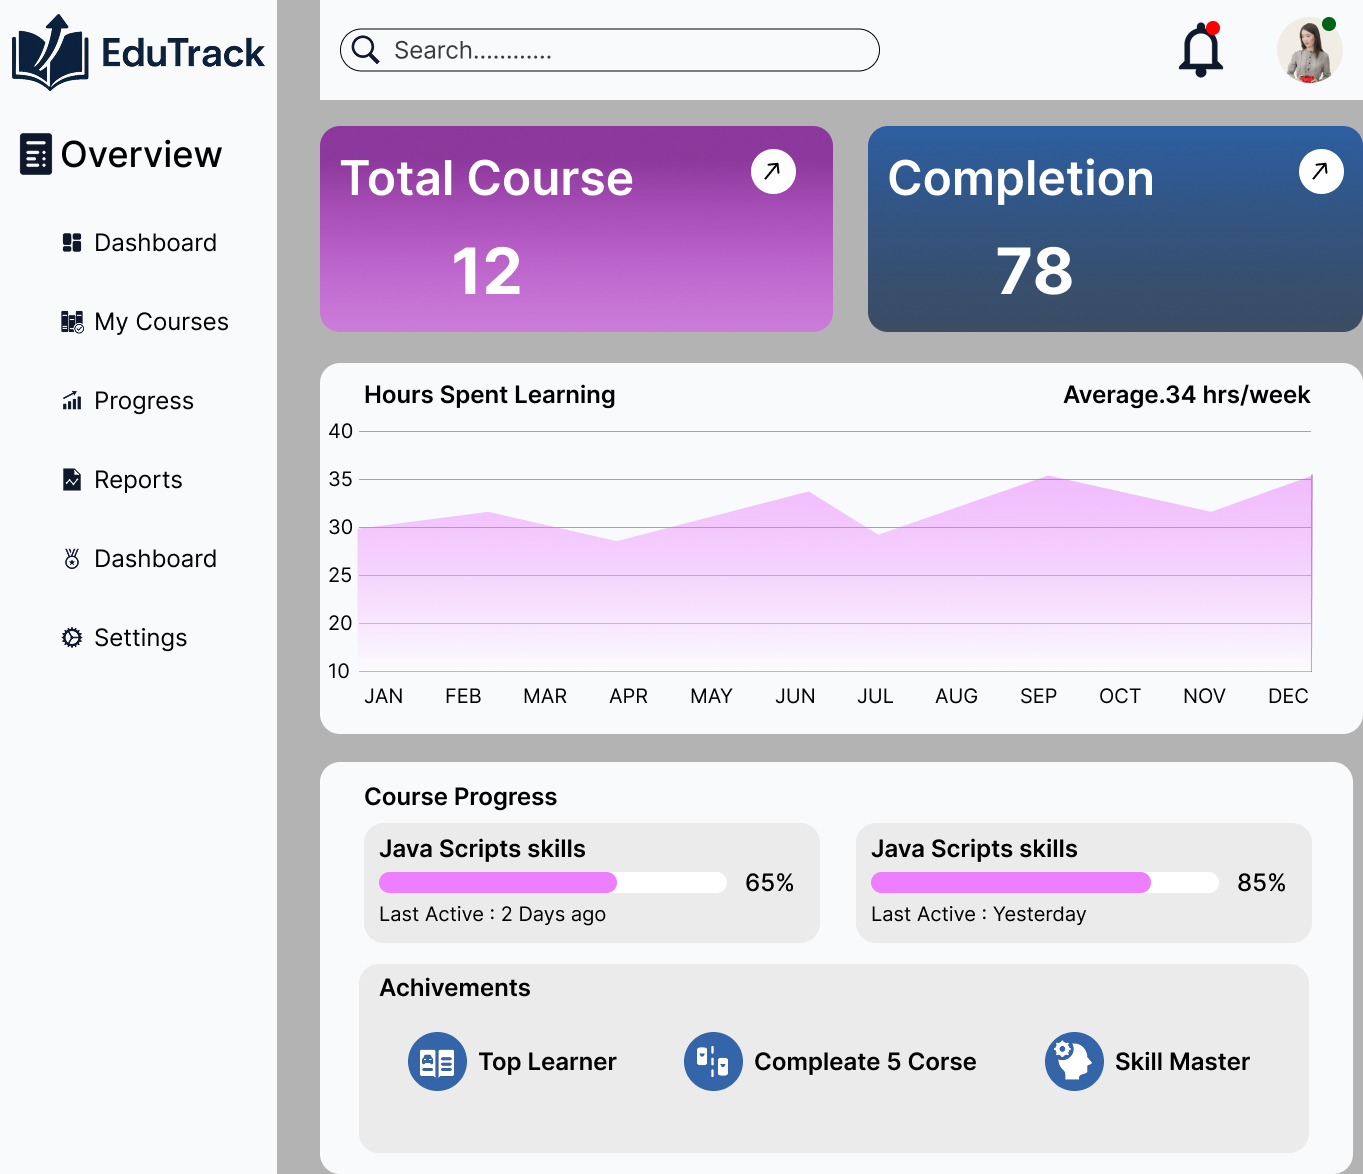Click the Overview menu heading
The image size is (1363, 1174).
(x=120, y=154)
